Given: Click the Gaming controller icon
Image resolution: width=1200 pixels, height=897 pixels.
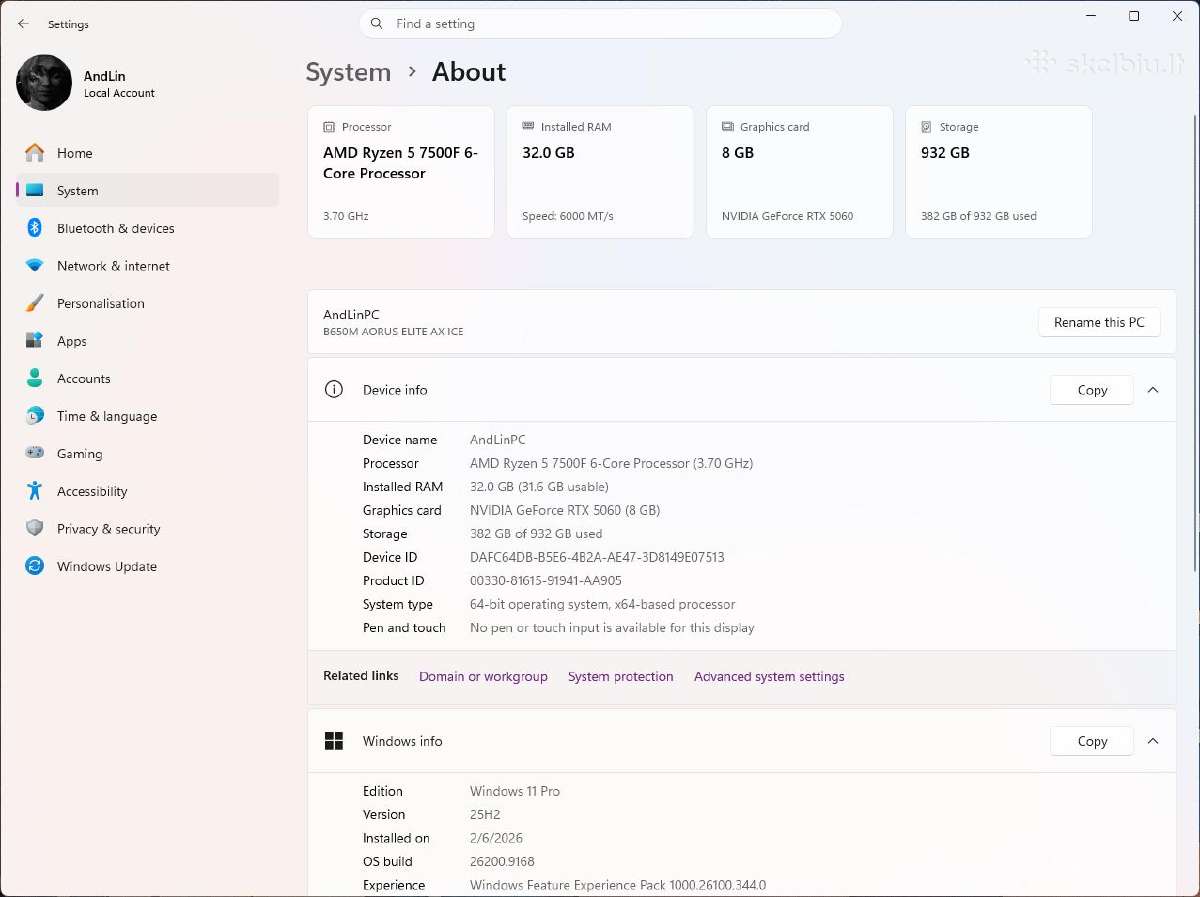Looking at the screenshot, I should pos(35,453).
